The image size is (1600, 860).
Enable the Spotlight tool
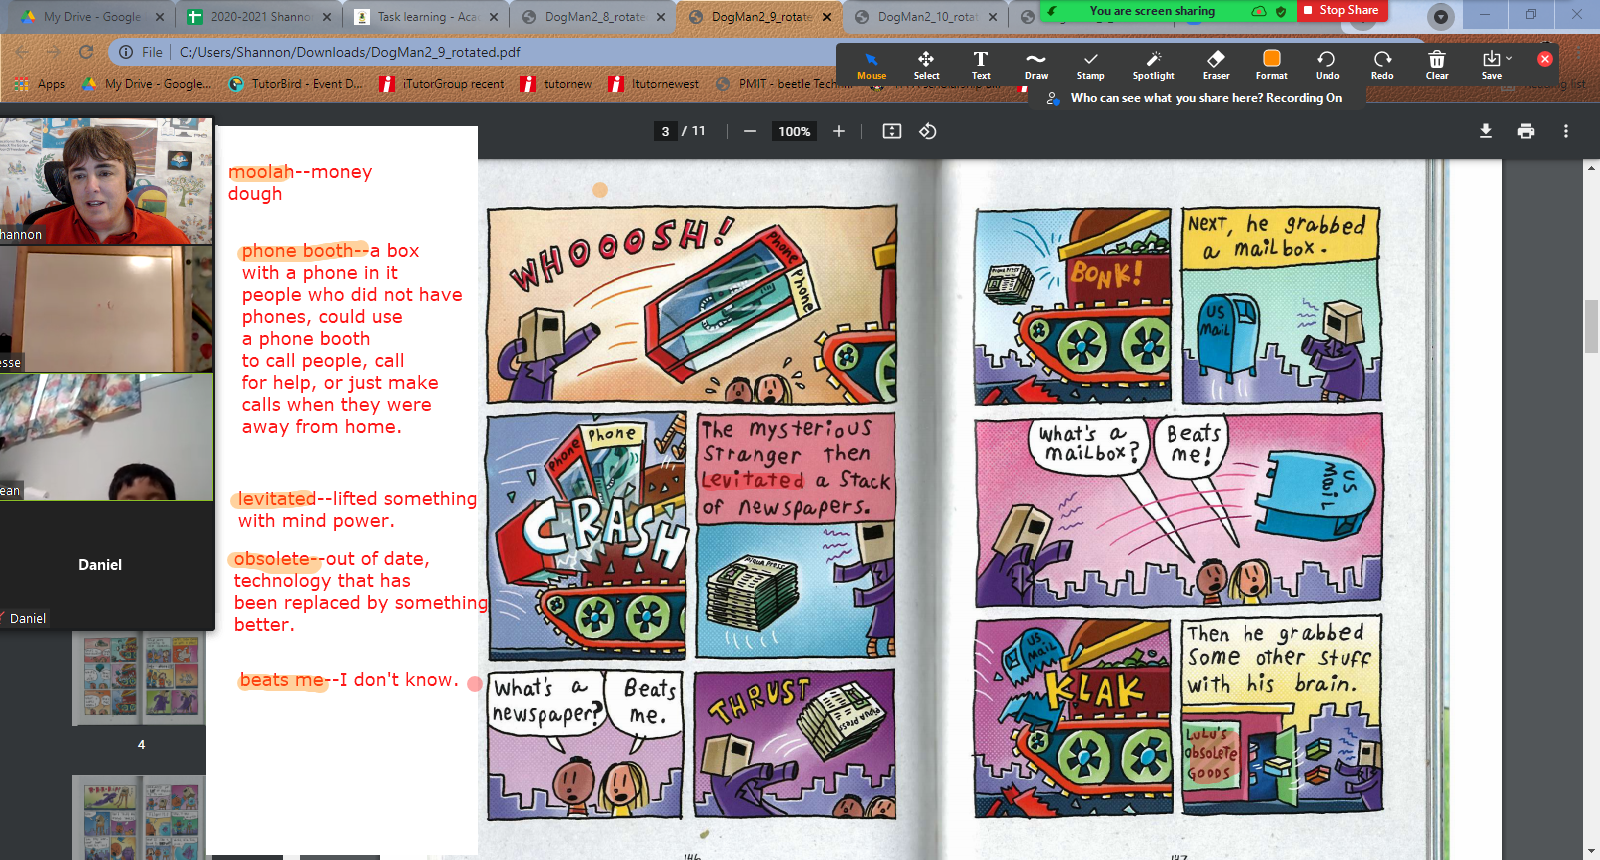1153,66
